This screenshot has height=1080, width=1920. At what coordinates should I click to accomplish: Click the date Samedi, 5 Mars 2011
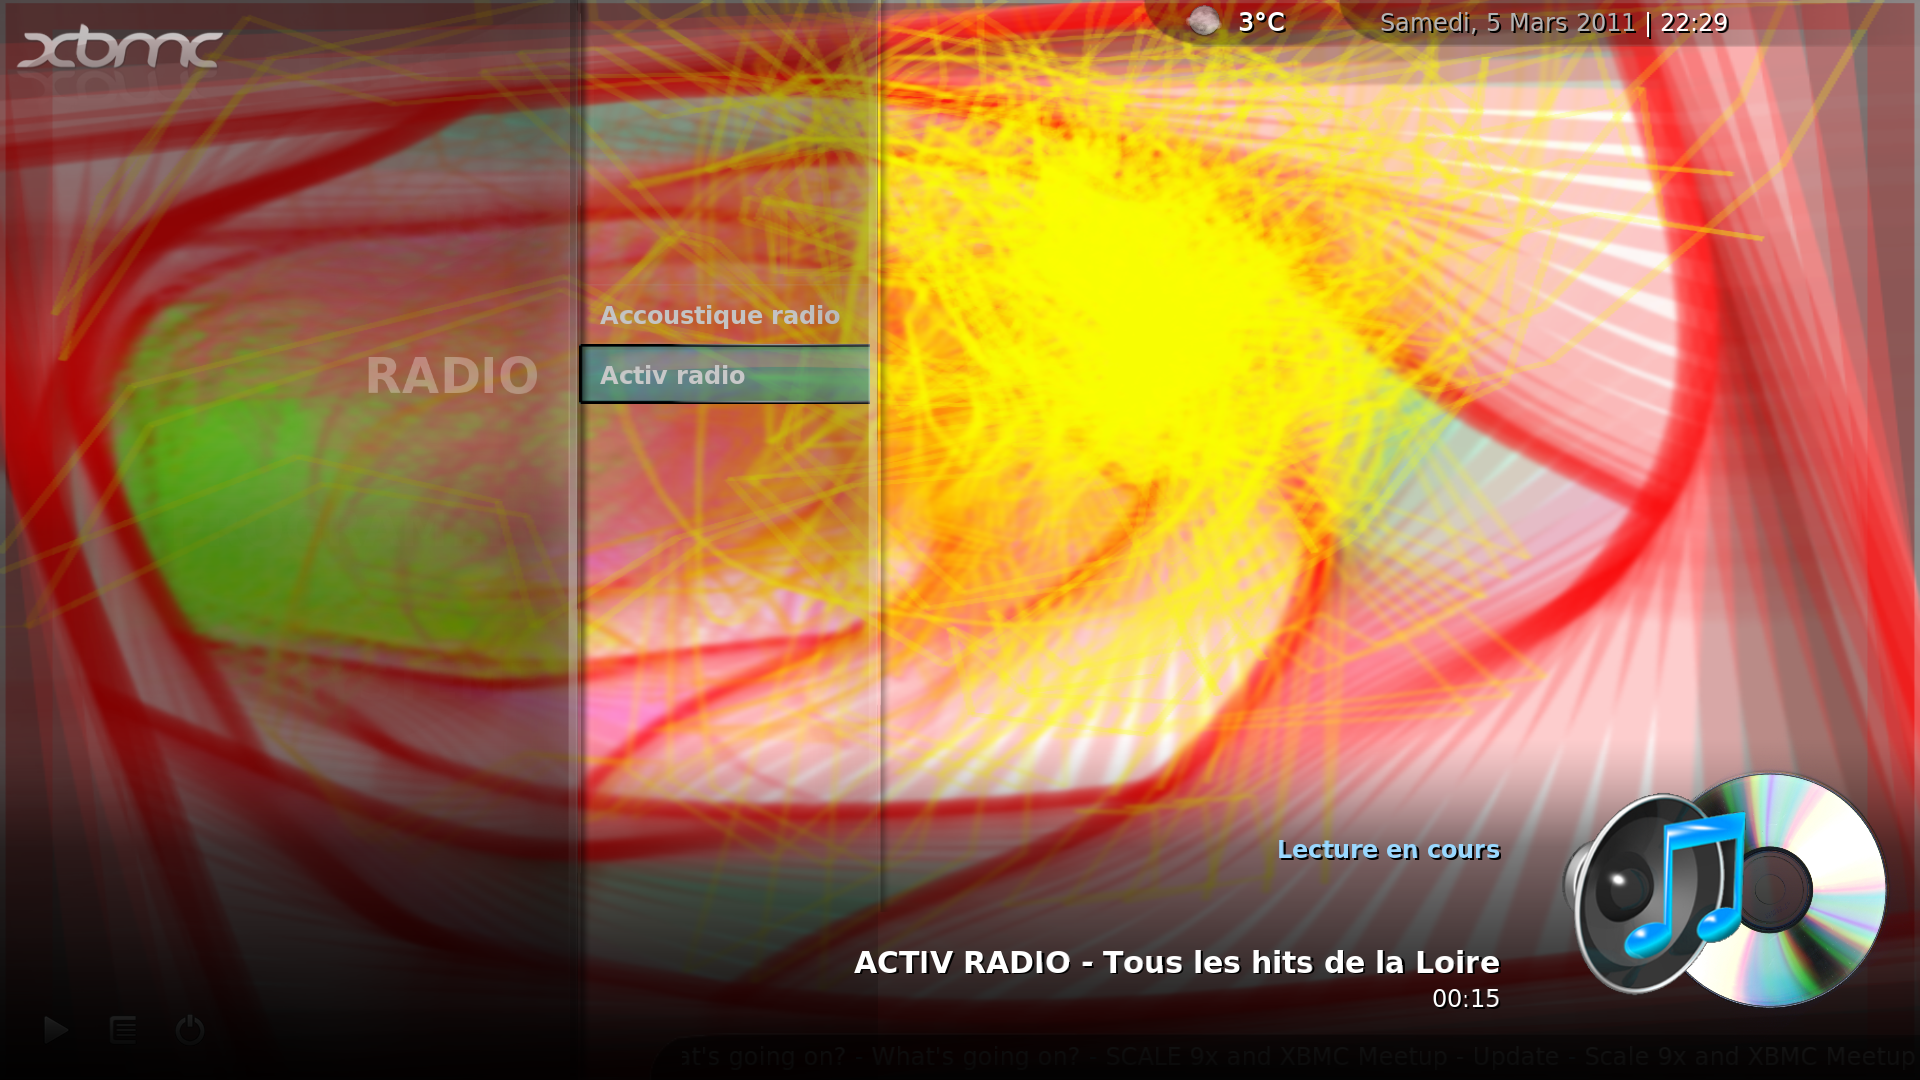(1507, 23)
